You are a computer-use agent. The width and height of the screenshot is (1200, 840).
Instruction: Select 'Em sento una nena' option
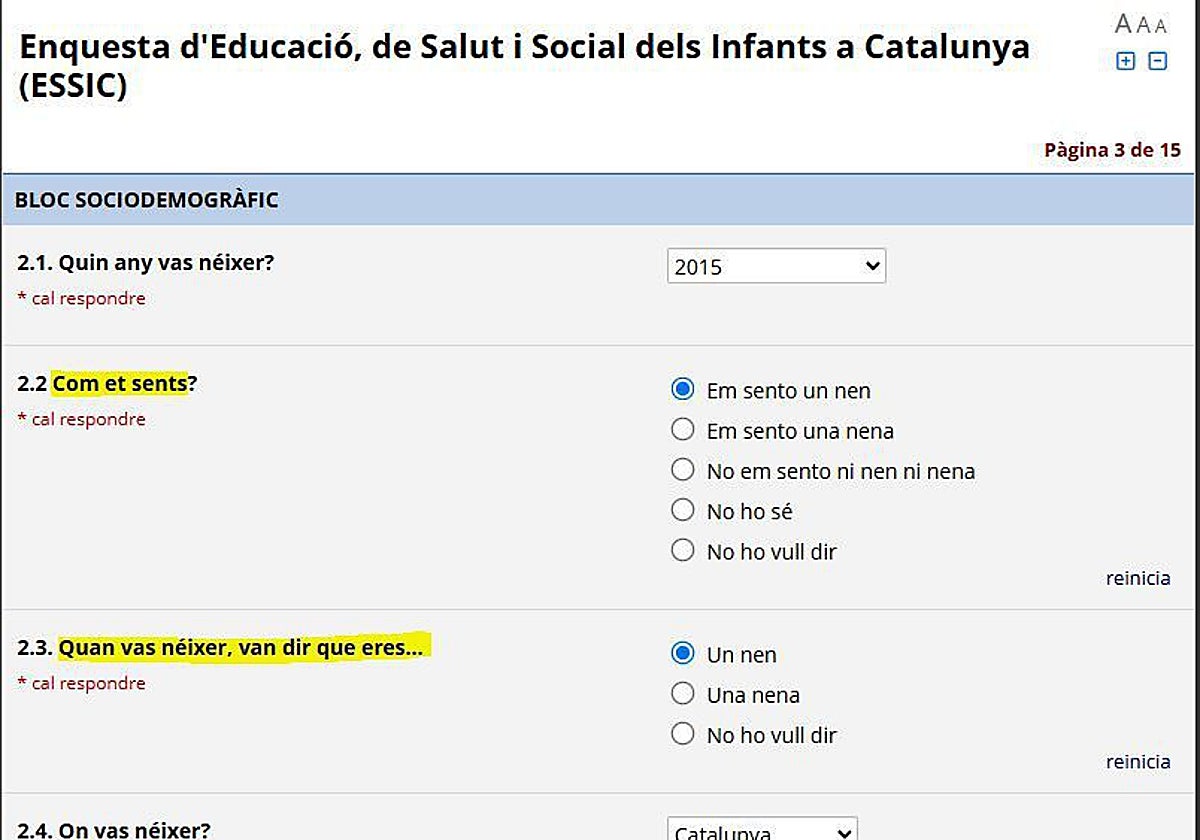[x=683, y=429]
